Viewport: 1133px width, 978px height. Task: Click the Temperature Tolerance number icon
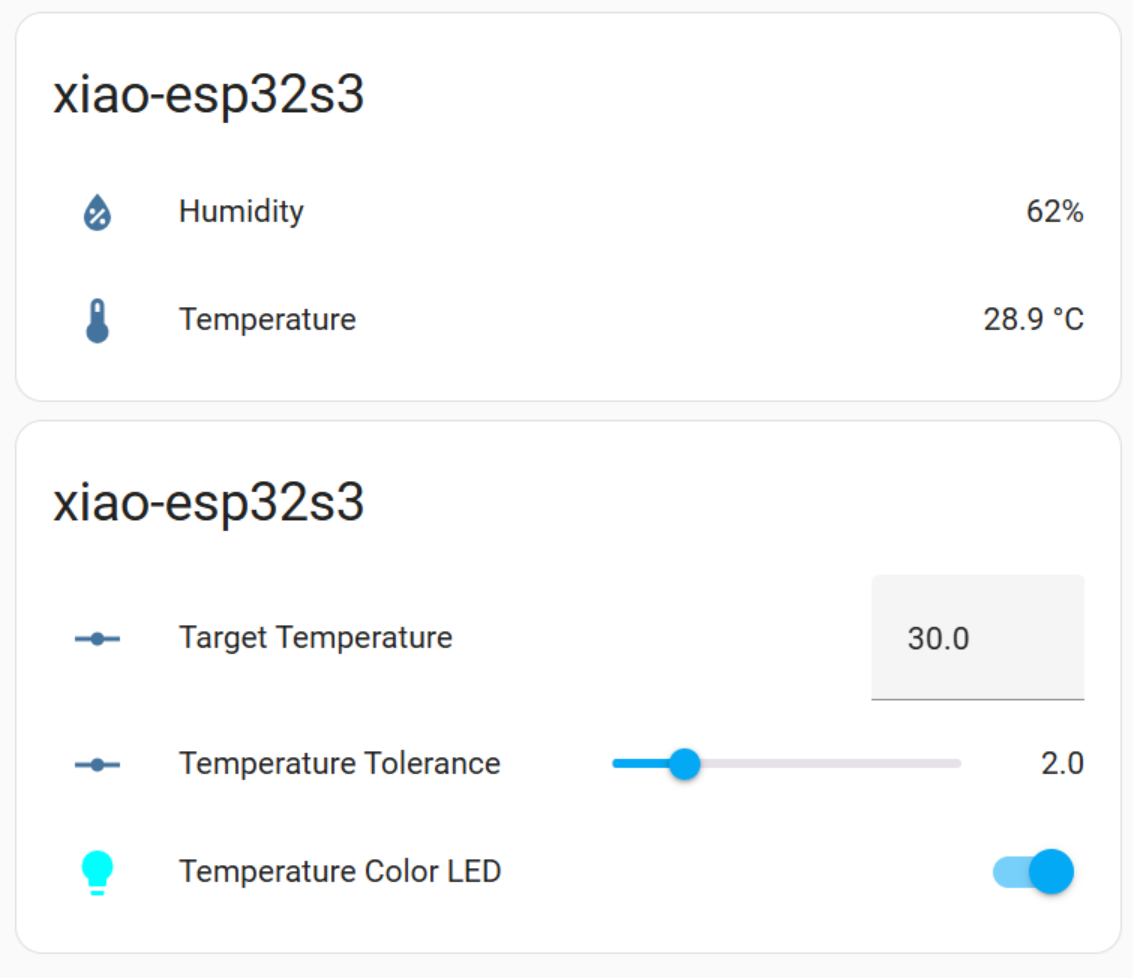98,764
